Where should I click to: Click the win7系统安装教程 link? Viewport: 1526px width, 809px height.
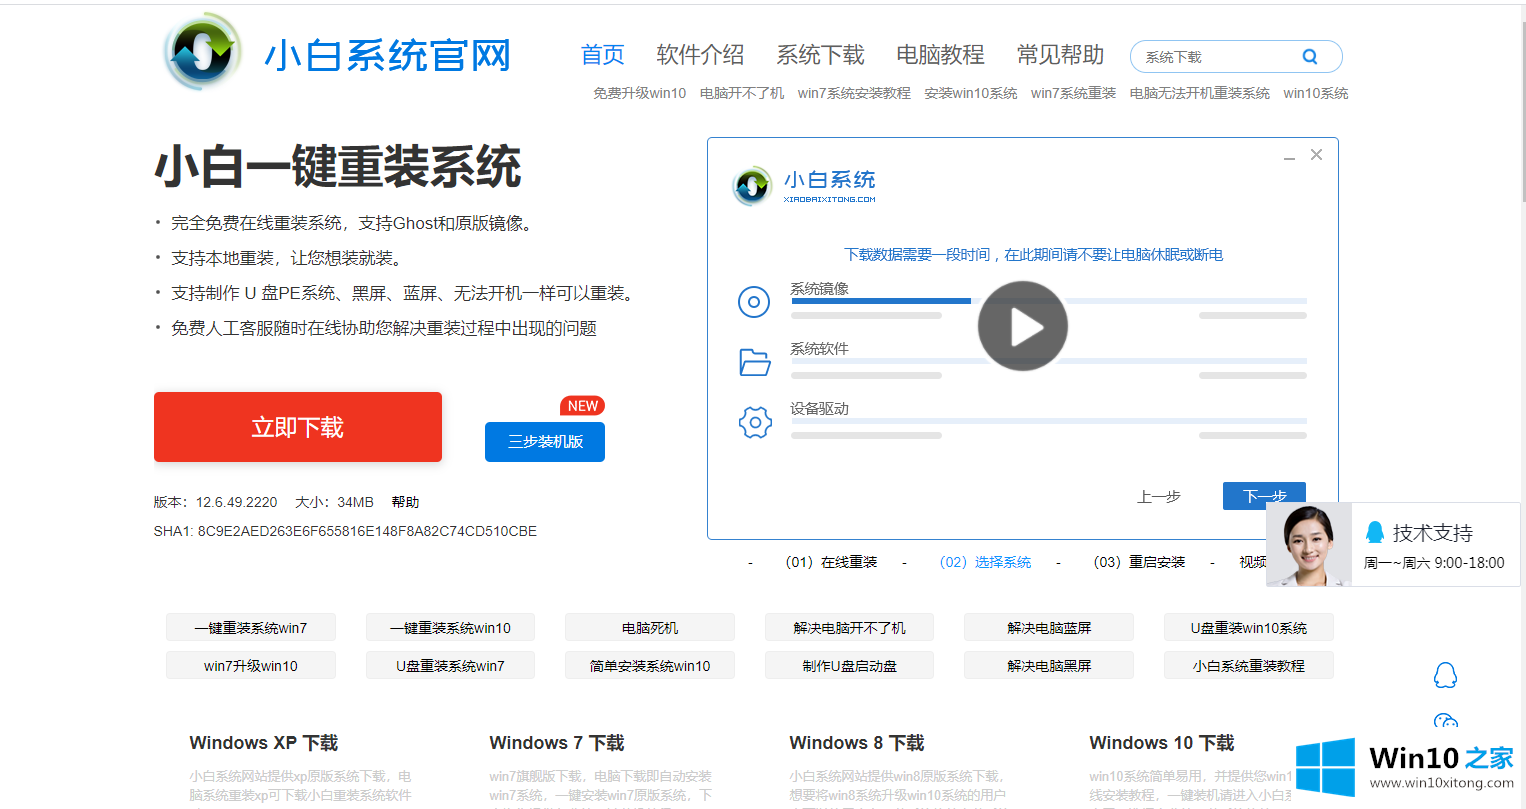[854, 93]
